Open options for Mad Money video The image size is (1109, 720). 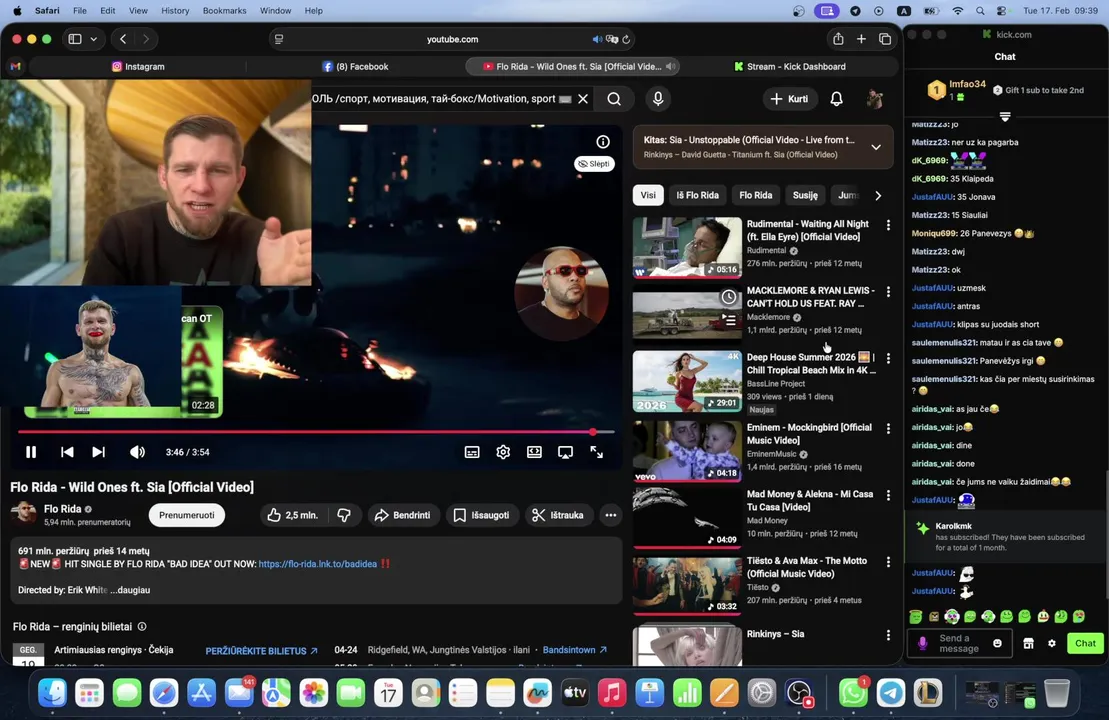(888, 495)
